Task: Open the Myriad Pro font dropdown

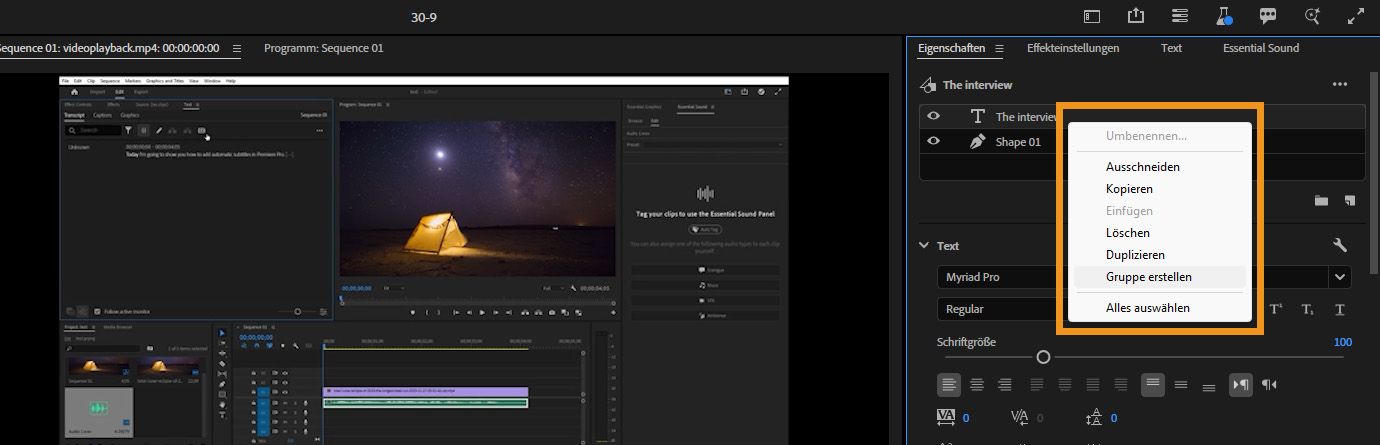Action: pos(1339,277)
